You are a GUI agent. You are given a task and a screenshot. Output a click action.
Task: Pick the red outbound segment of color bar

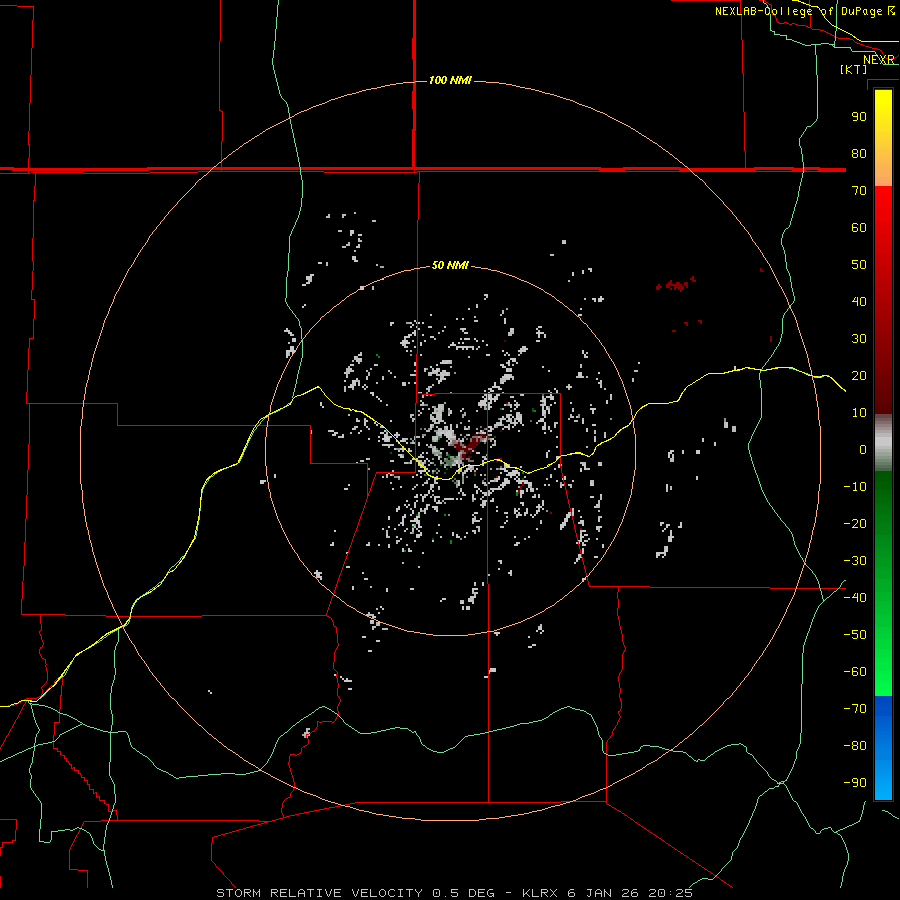[x=883, y=300]
